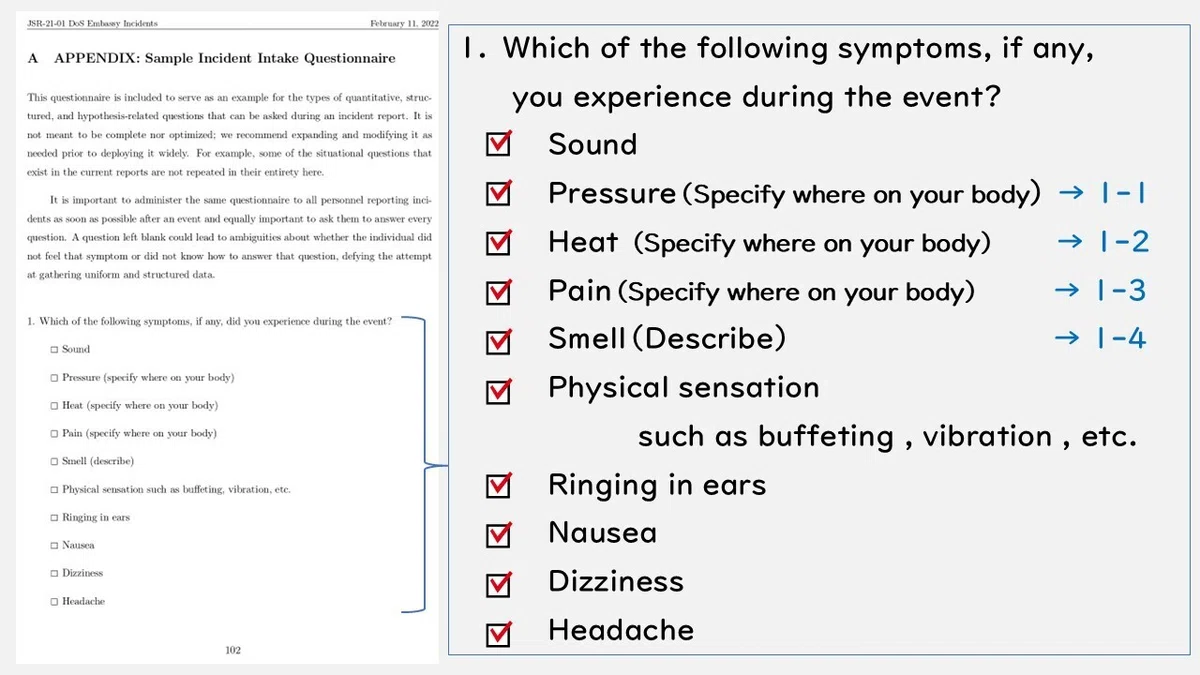
Task: Uncheck the Headache checkbox in right panel
Action: pos(498,633)
